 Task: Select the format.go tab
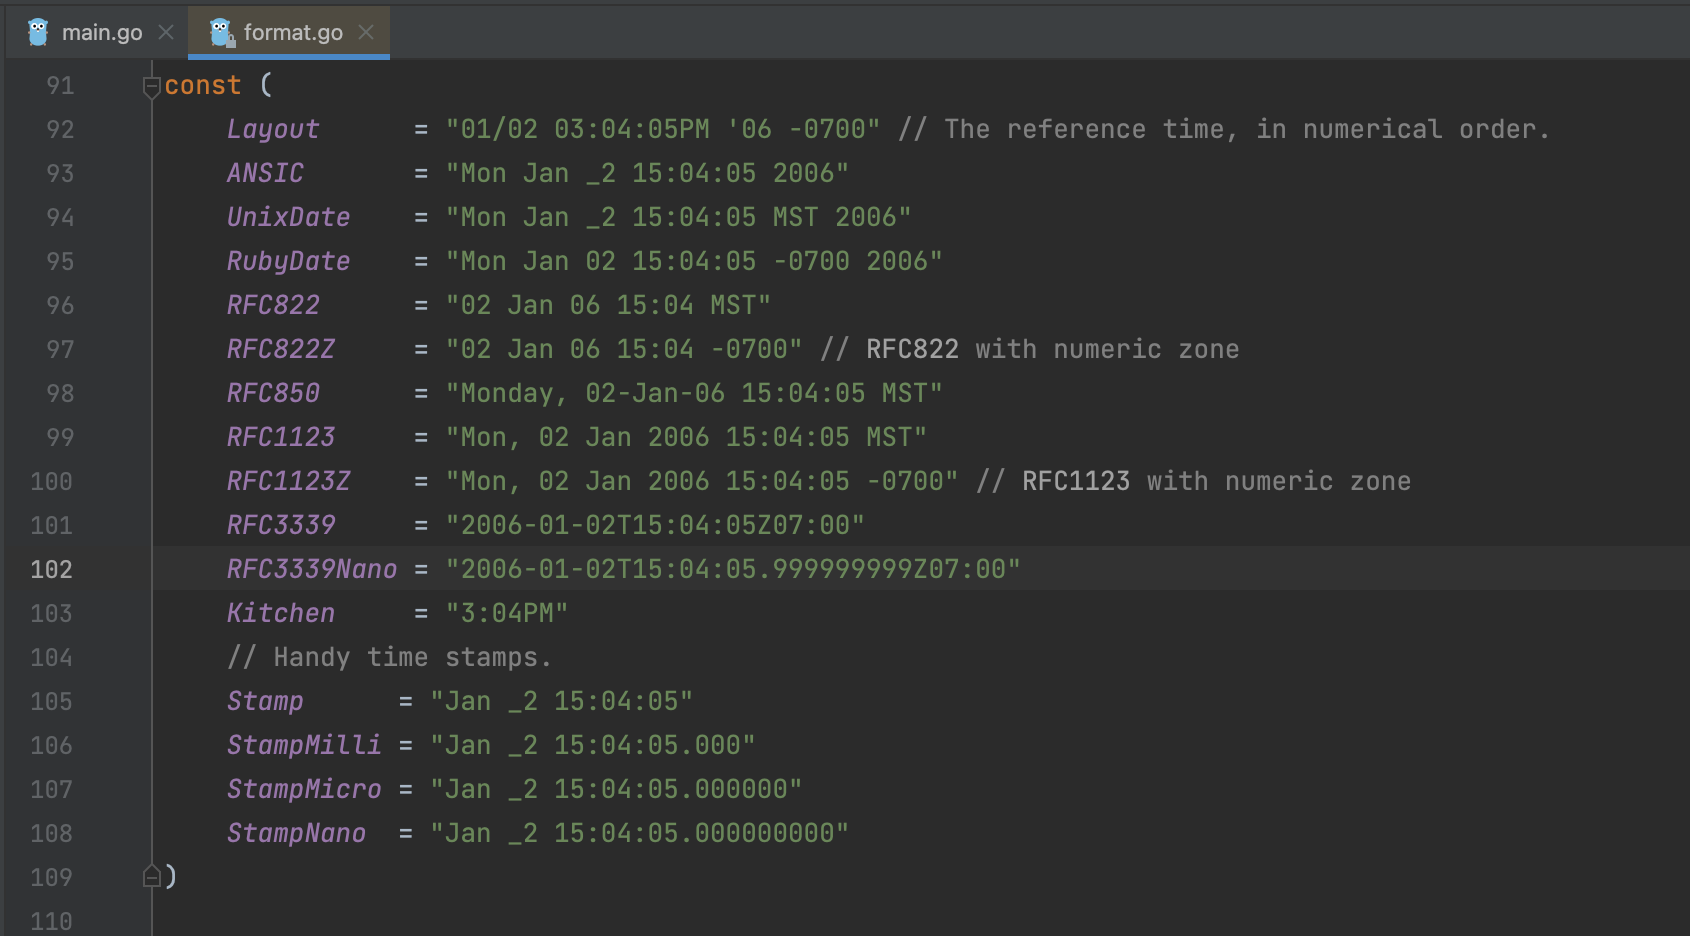point(289,32)
